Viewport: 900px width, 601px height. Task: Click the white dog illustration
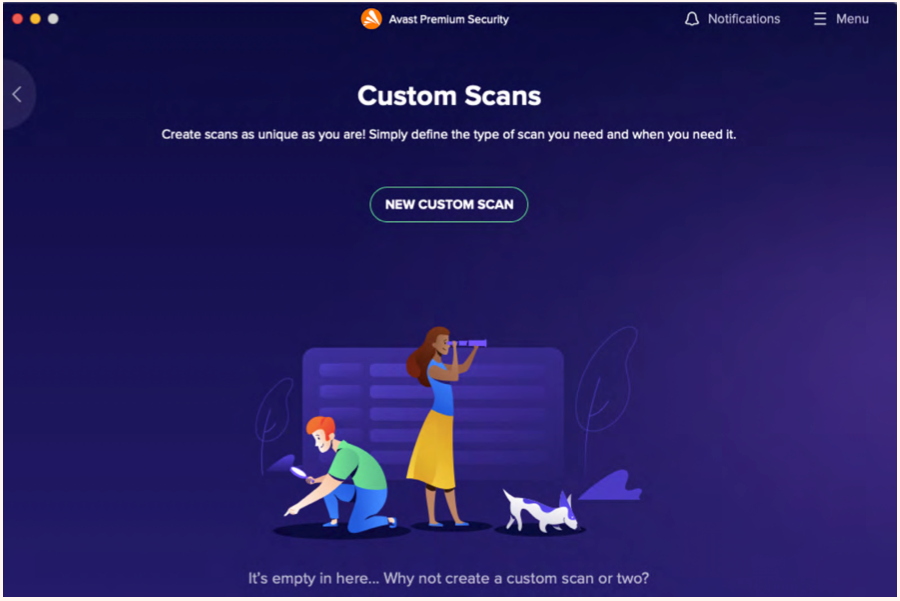[540, 511]
